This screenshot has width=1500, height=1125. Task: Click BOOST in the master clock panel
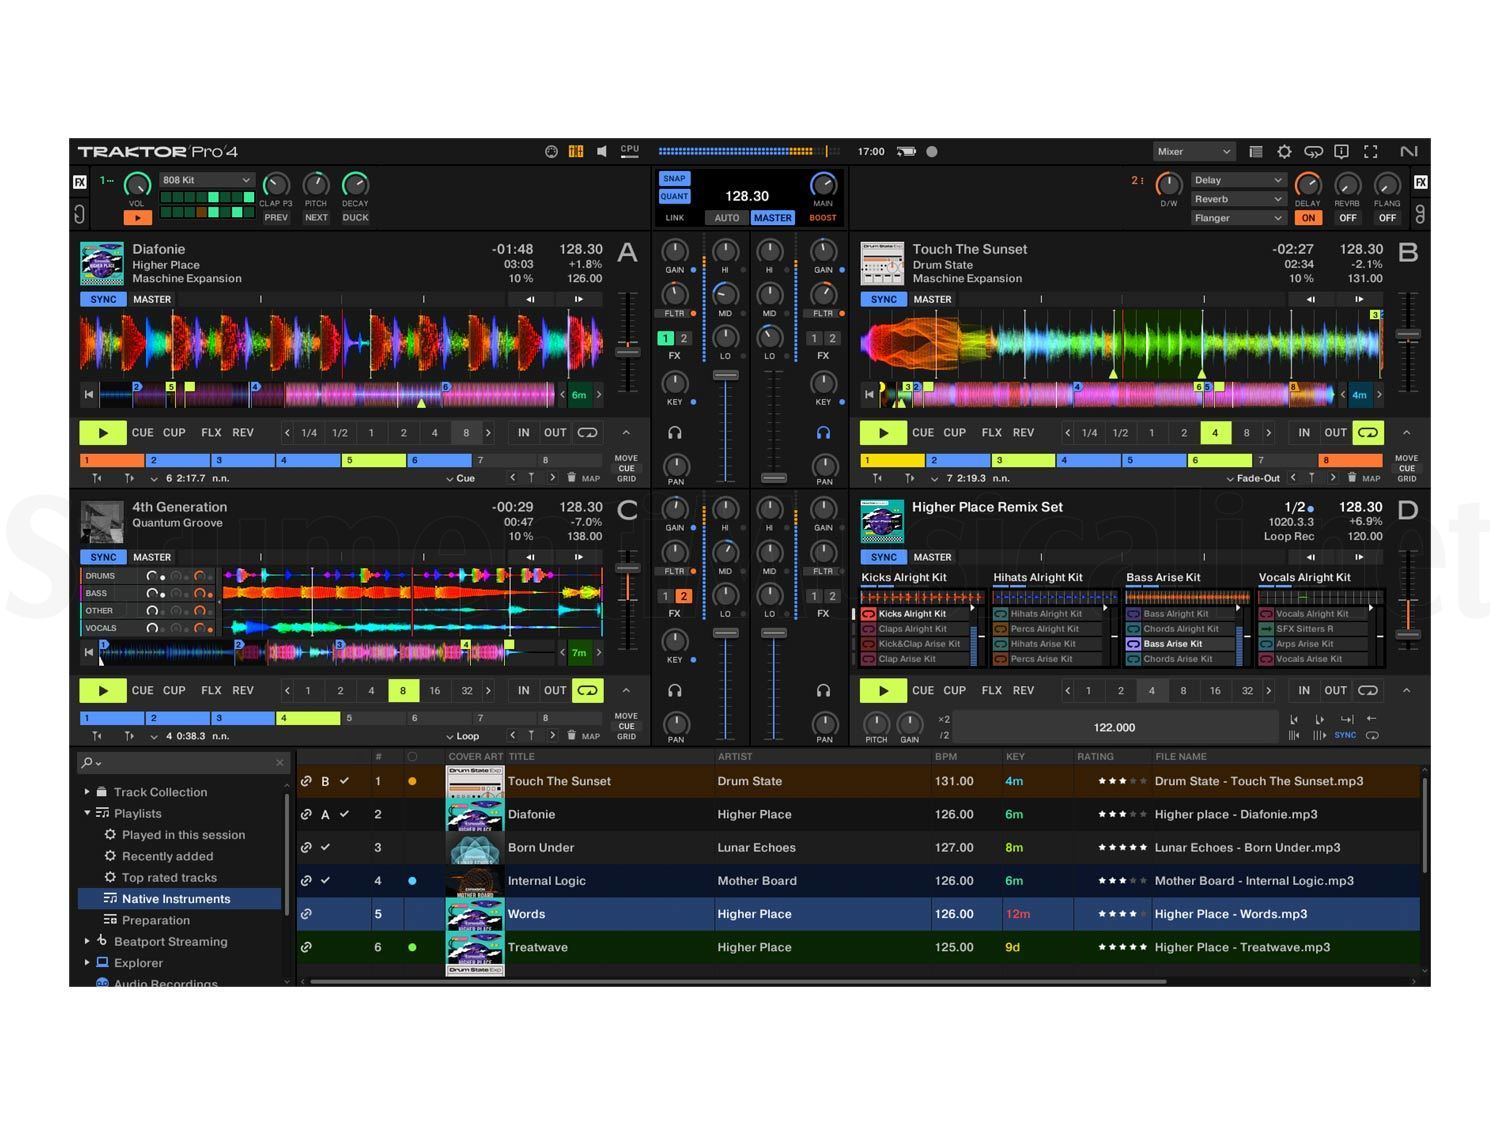822,218
